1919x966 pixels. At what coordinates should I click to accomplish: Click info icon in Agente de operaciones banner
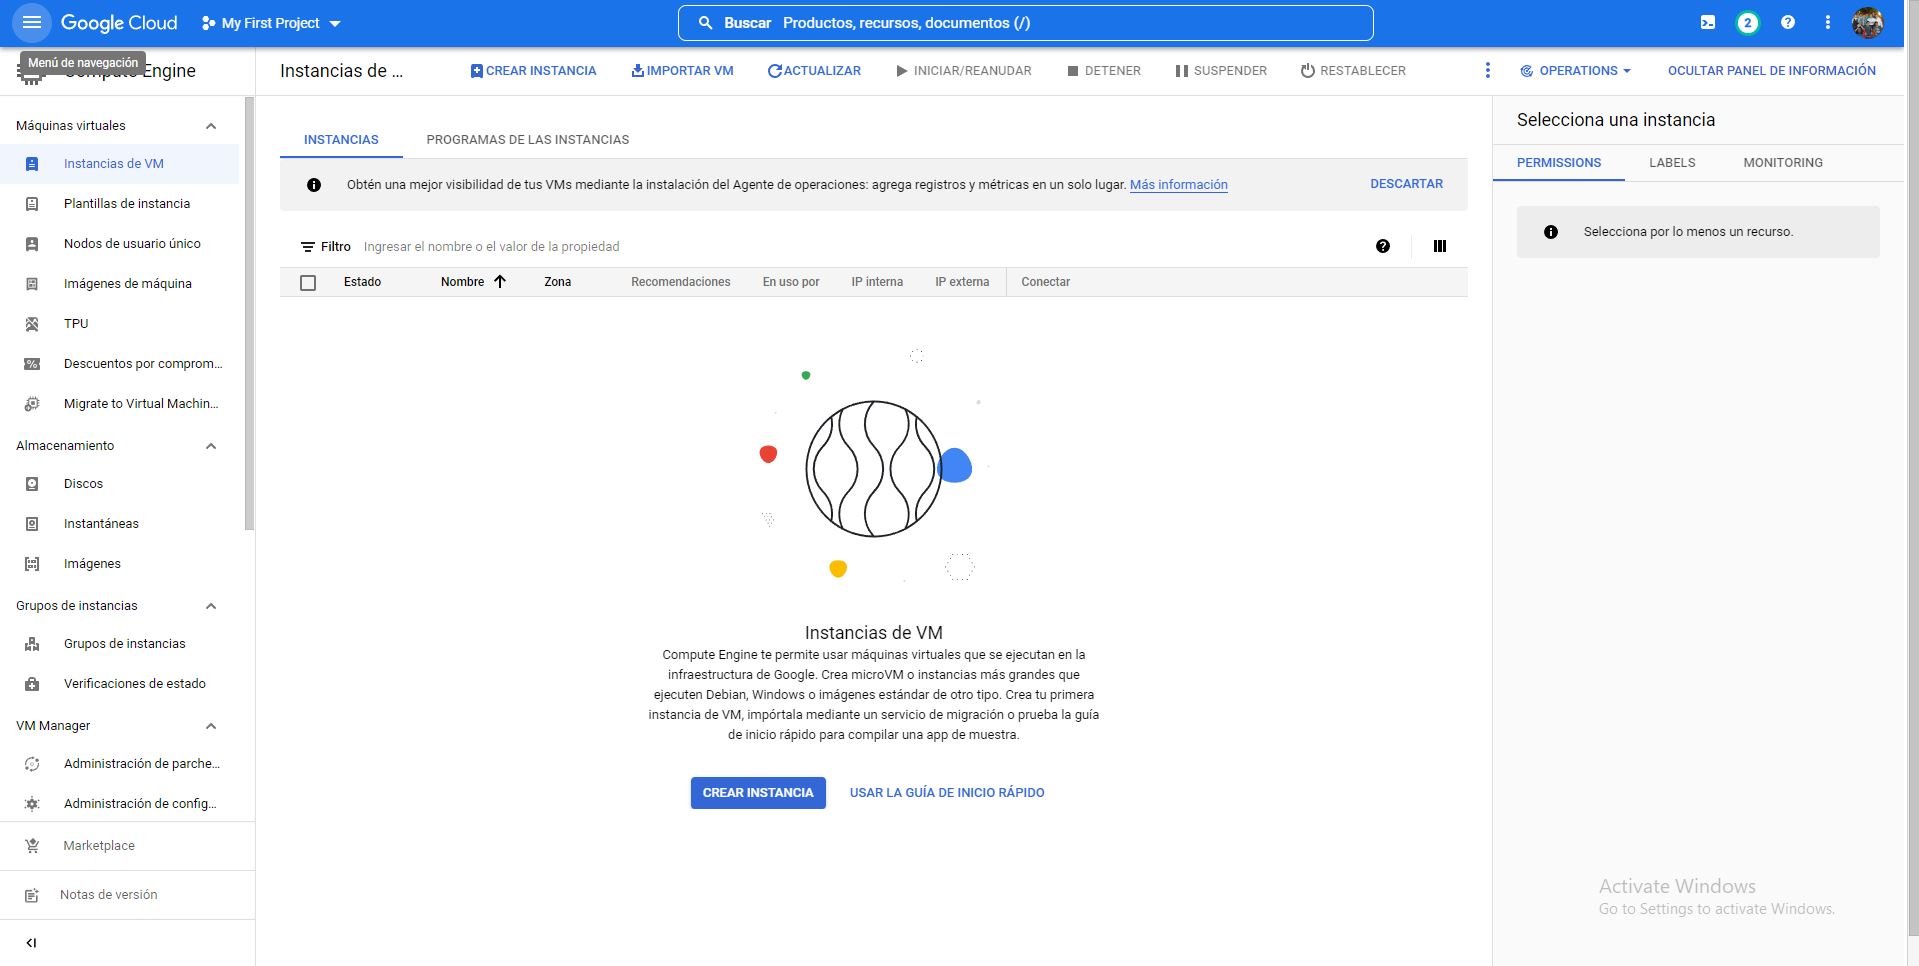click(x=314, y=185)
